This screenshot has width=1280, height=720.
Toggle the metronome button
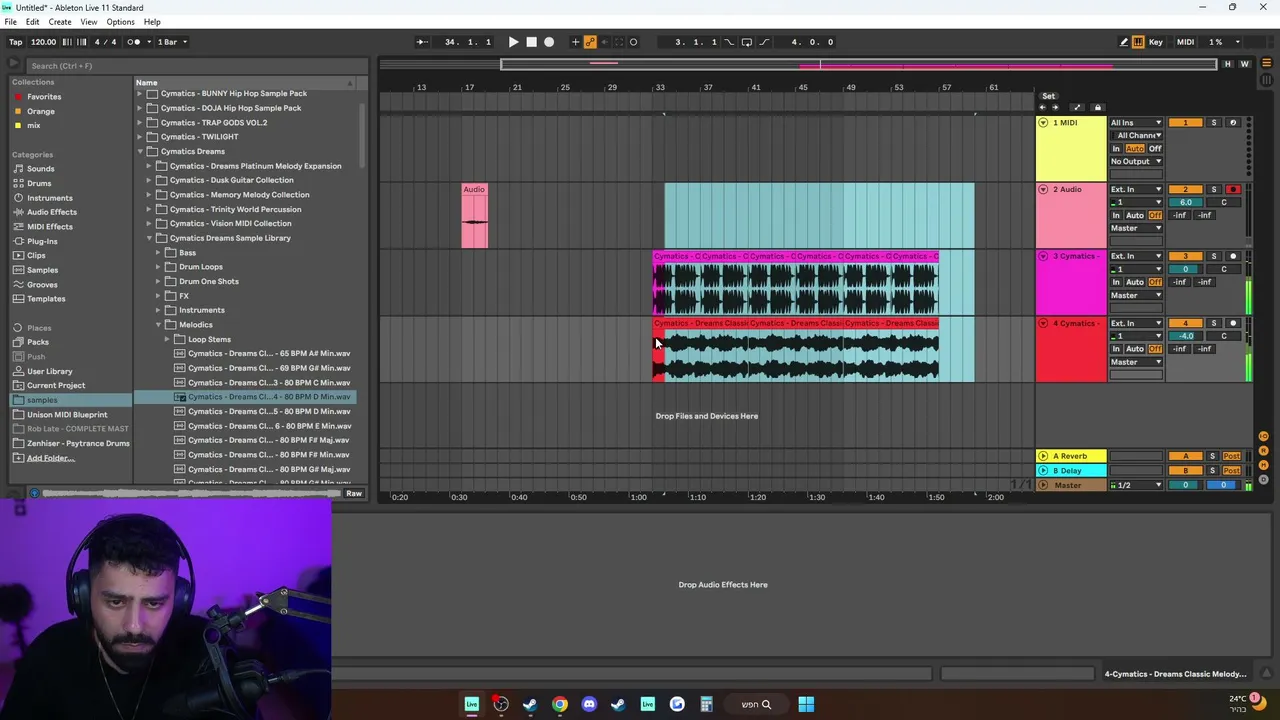[x=137, y=42]
